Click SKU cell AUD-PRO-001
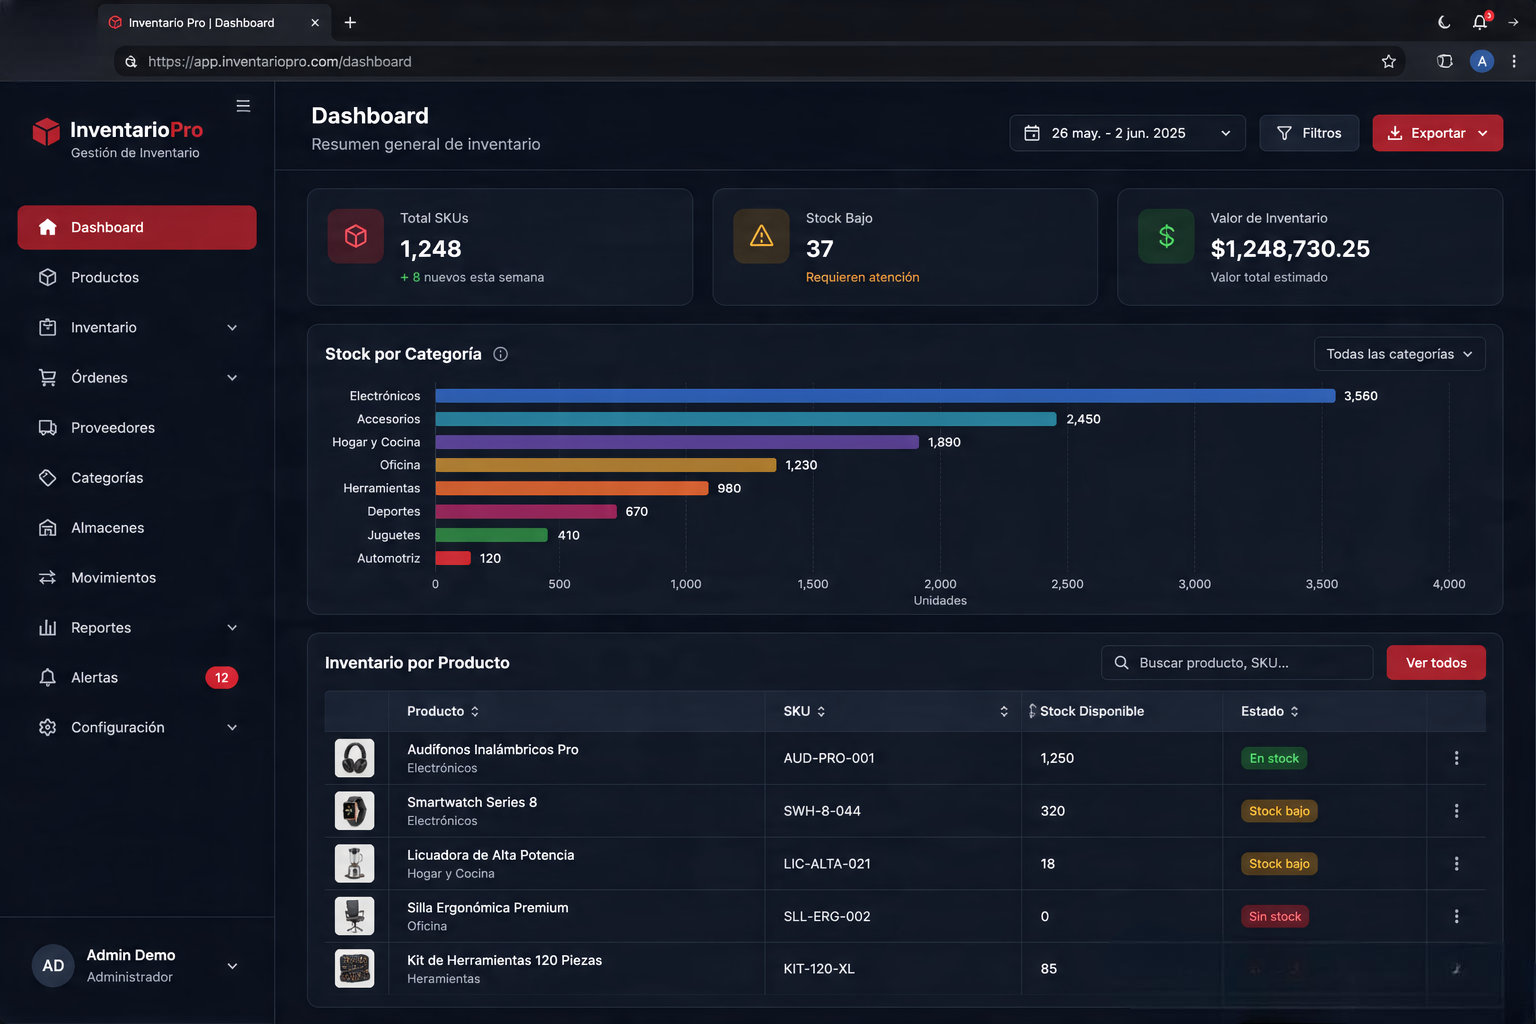 click(x=829, y=758)
